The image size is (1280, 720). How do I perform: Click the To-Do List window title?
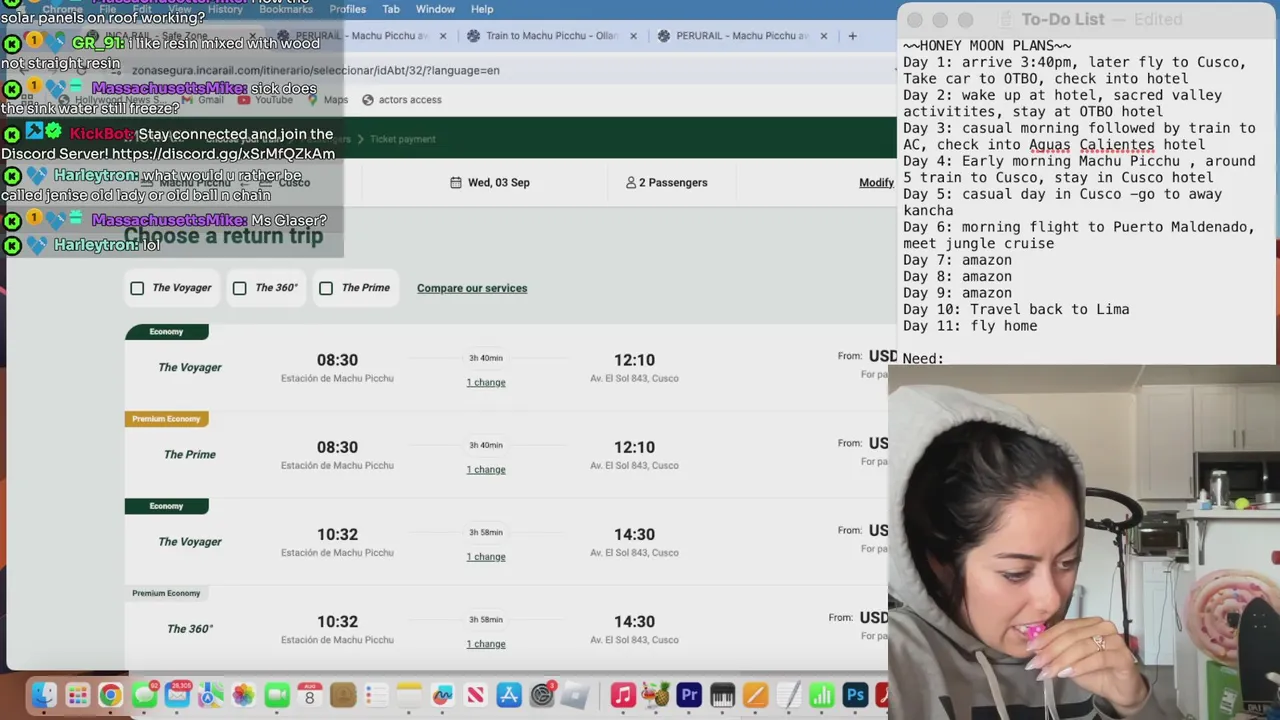click(1062, 19)
